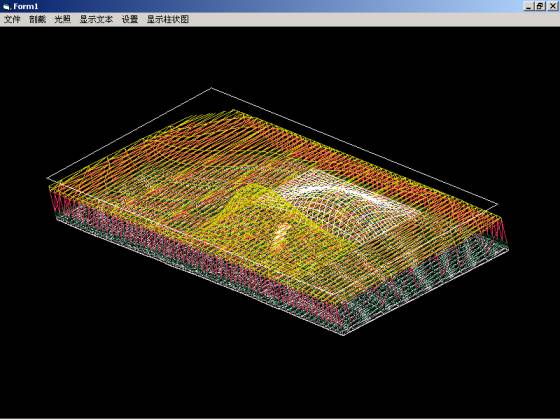
Task: Open the 光照 lighting menu
Action: [x=62, y=19]
